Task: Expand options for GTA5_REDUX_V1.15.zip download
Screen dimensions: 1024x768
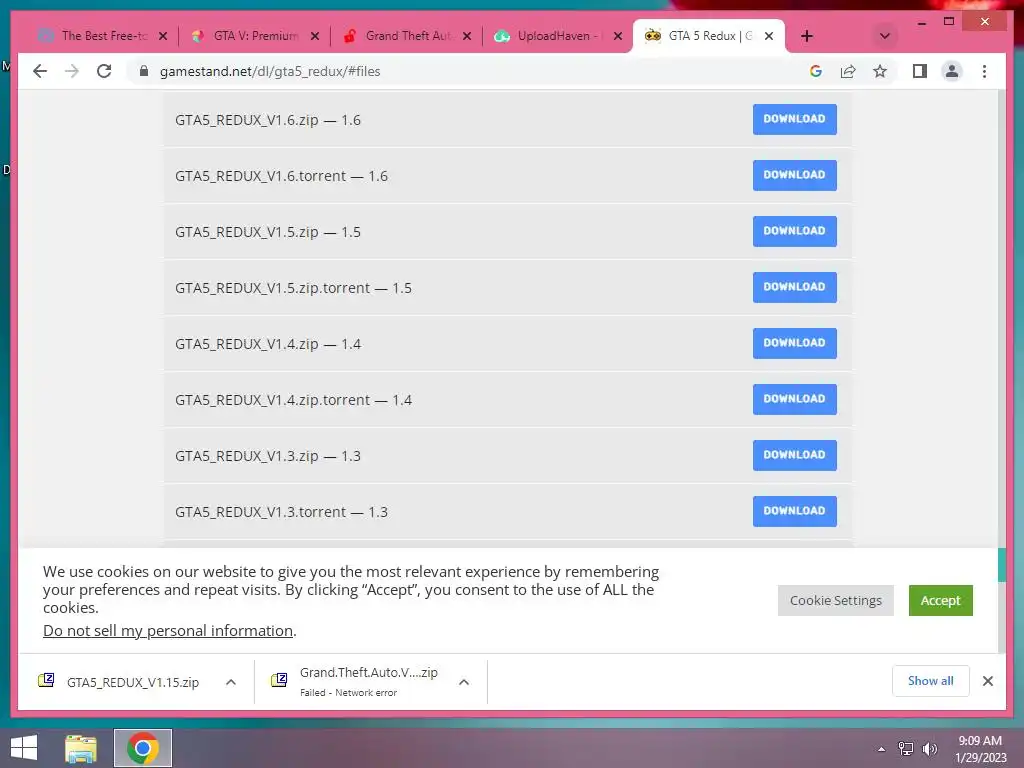Action: point(231,682)
